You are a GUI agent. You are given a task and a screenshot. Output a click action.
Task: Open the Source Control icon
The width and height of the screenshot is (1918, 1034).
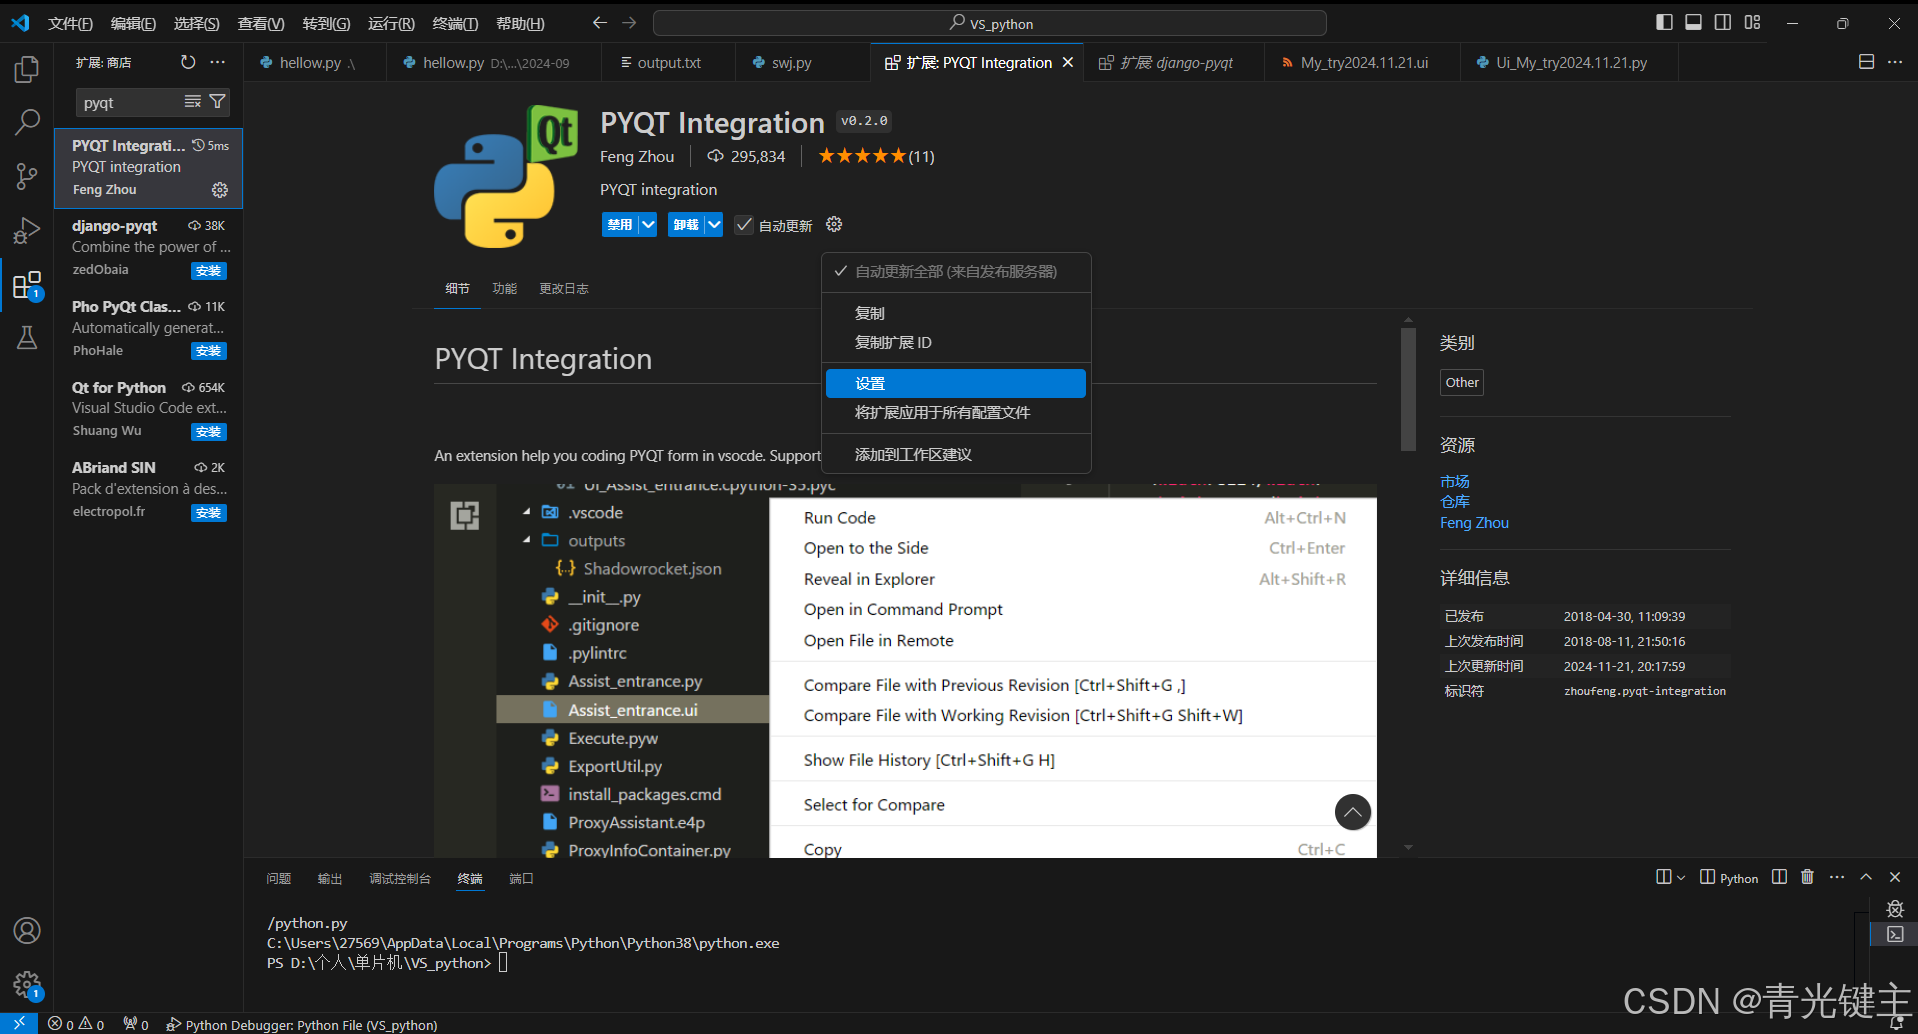click(26, 176)
